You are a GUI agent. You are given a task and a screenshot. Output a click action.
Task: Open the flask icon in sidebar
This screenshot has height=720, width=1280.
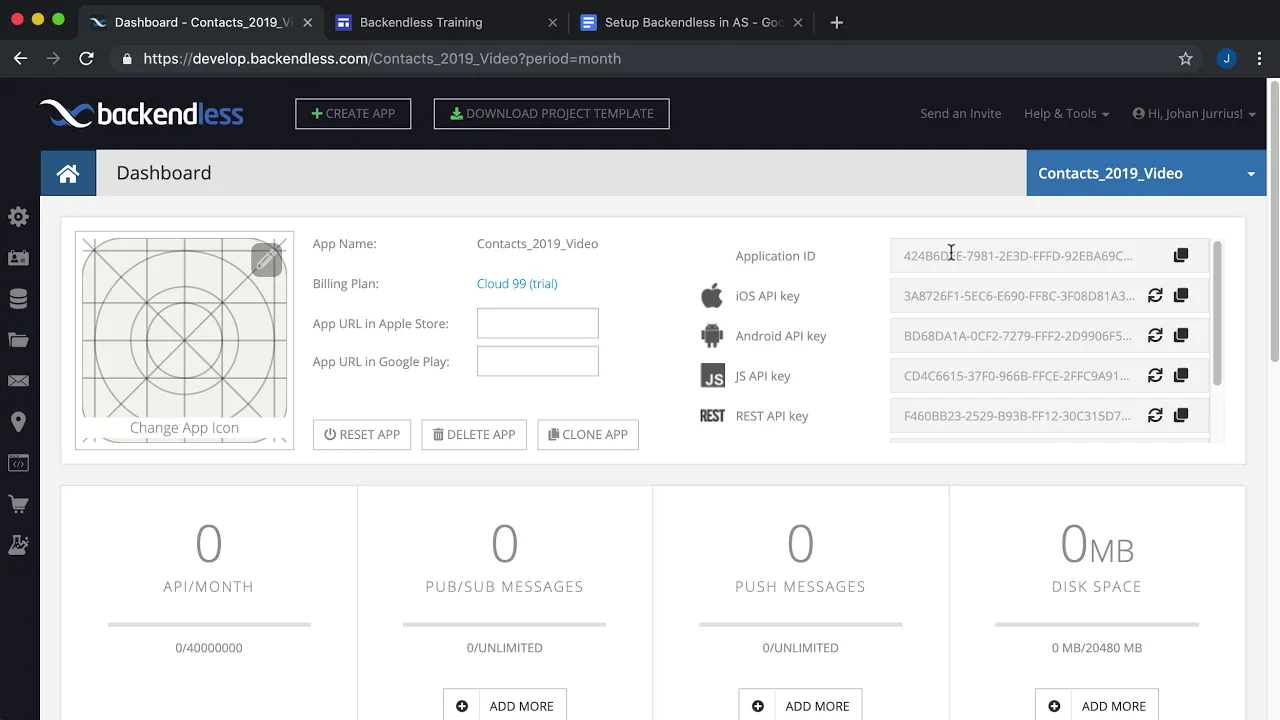click(18, 545)
